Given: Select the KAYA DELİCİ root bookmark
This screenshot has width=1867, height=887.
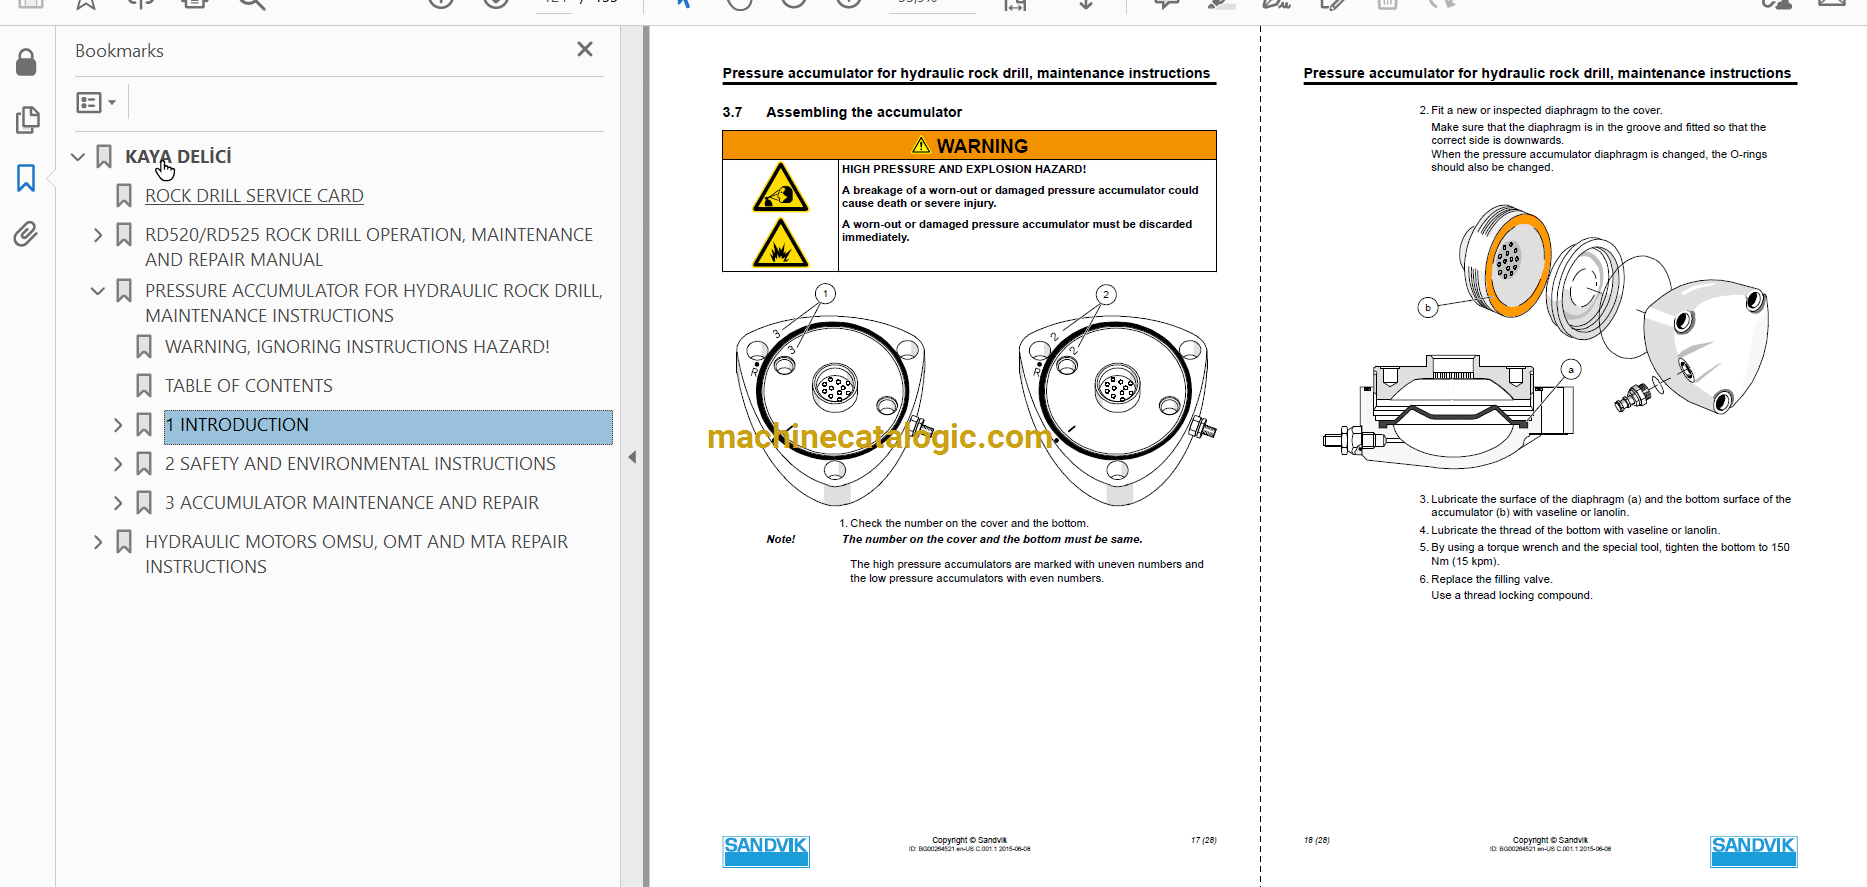Looking at the screenshot, I should pyautogui.click(x=178, y=157).
